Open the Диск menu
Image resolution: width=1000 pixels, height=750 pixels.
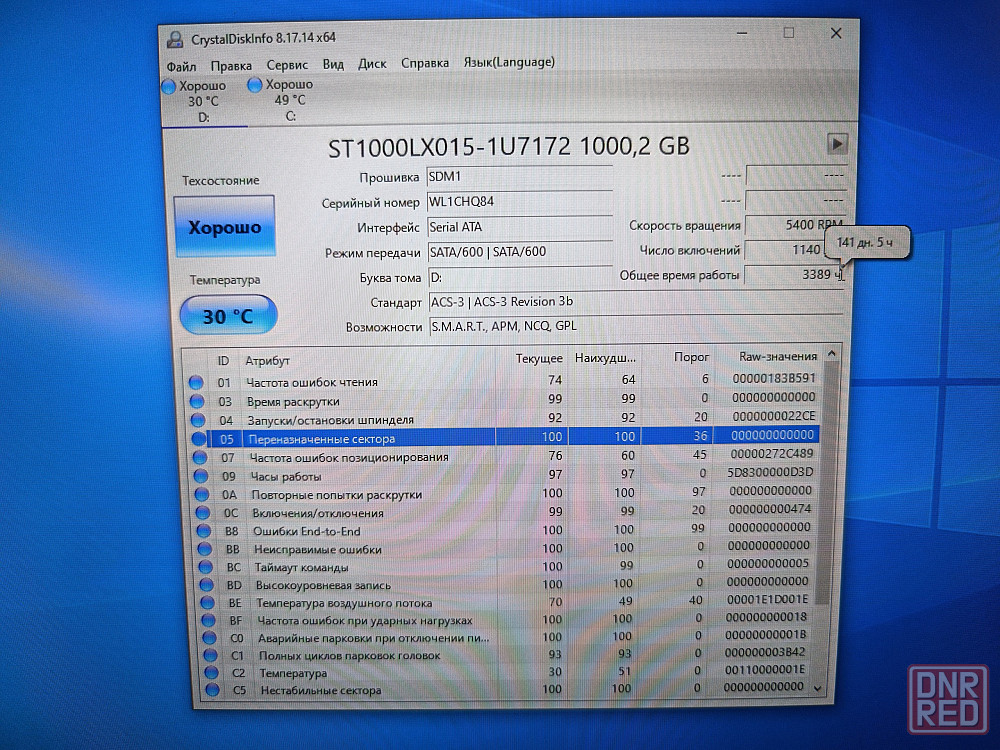click(x=372, y=63)
